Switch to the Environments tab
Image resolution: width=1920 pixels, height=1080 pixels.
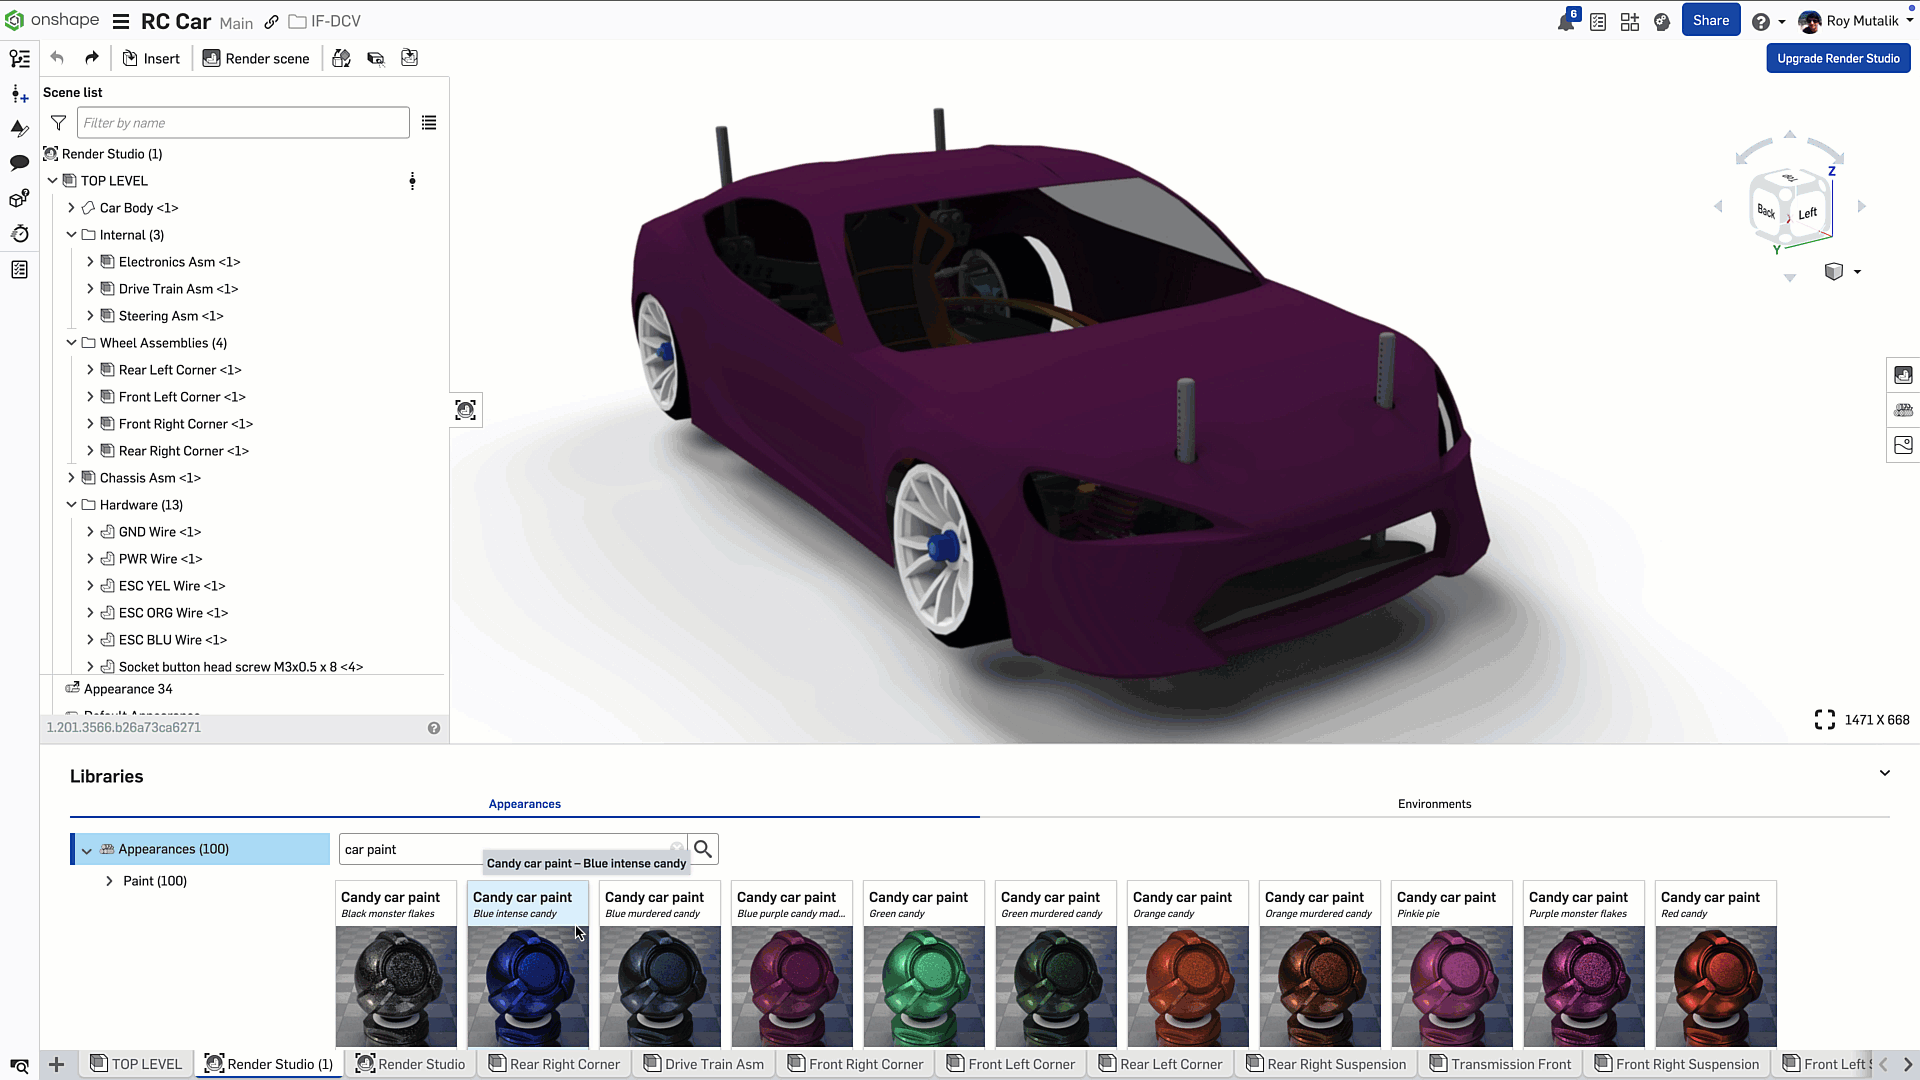coord(1434,804)
